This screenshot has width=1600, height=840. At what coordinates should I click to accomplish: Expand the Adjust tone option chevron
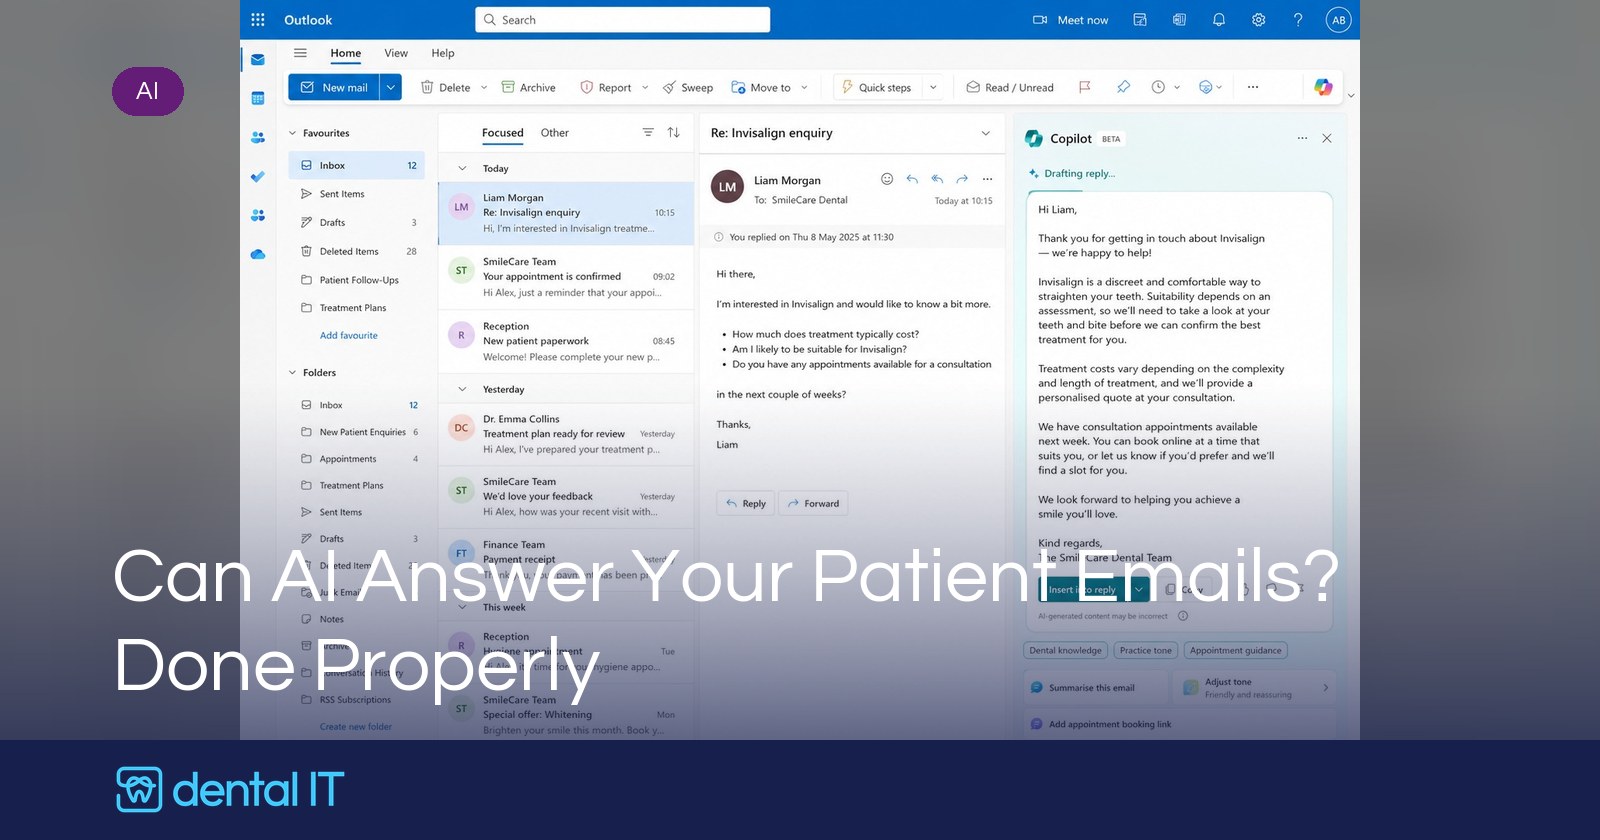point(1326,688)
